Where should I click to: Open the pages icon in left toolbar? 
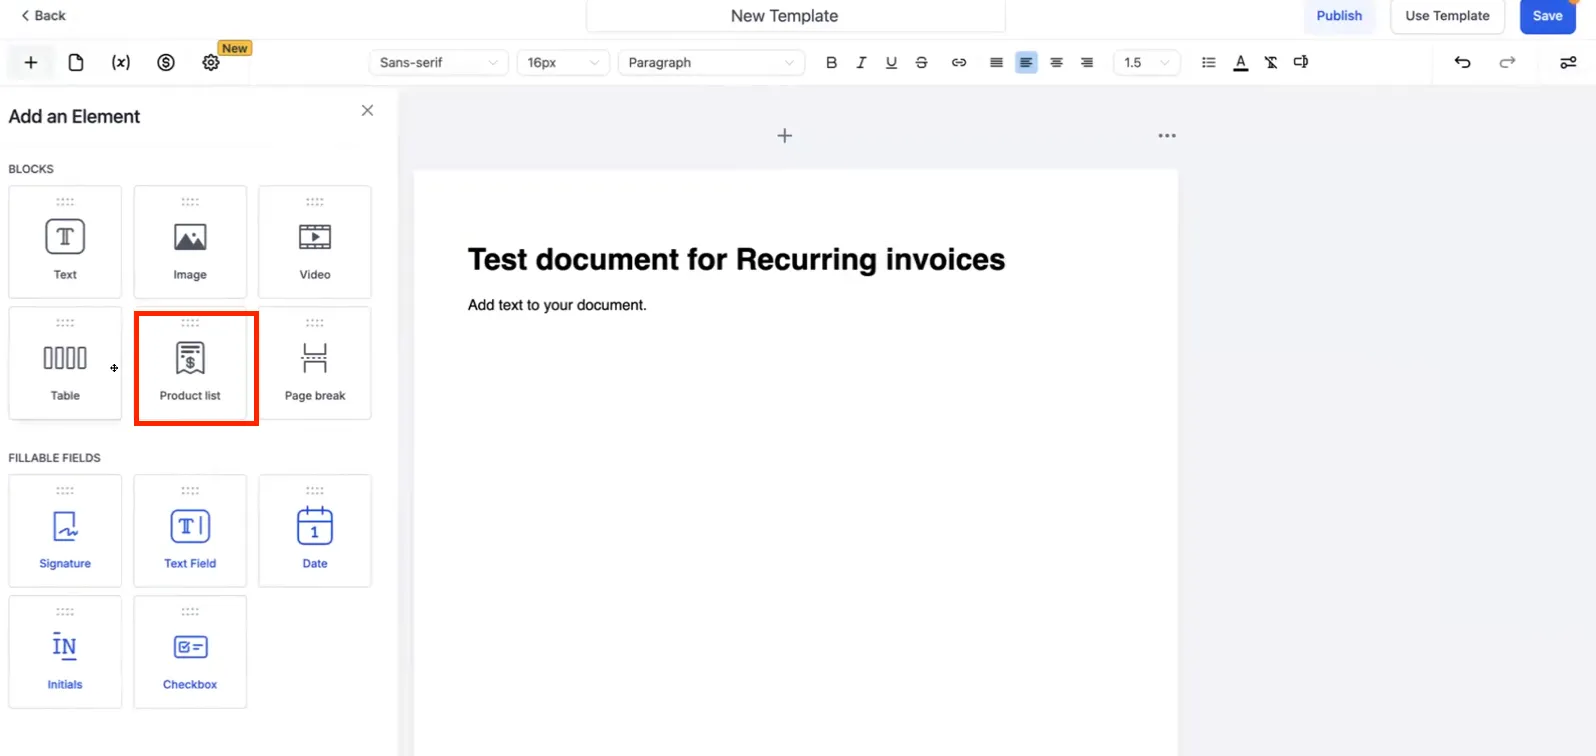(76, 62)
